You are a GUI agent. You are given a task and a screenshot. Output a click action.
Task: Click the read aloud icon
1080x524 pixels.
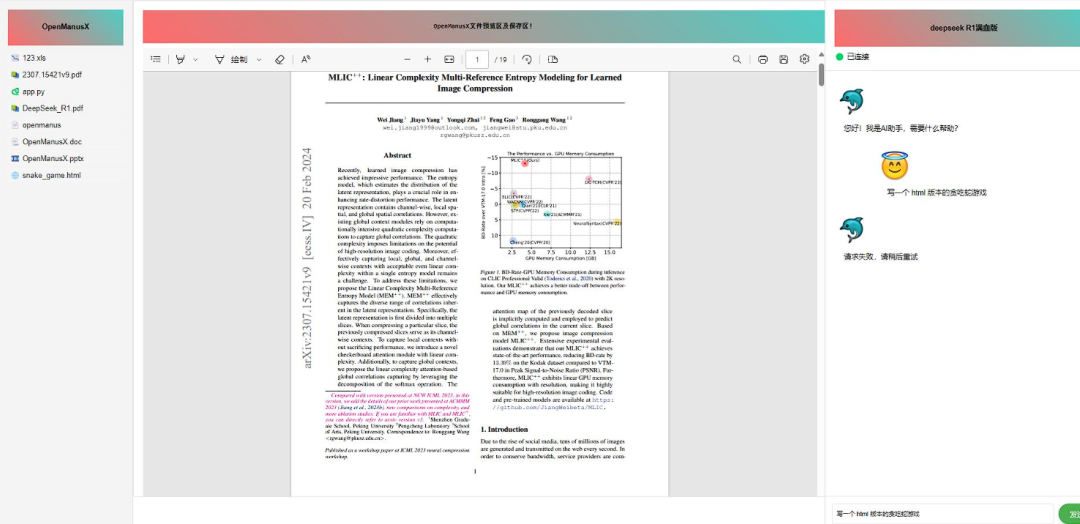(x=306, y=60)
